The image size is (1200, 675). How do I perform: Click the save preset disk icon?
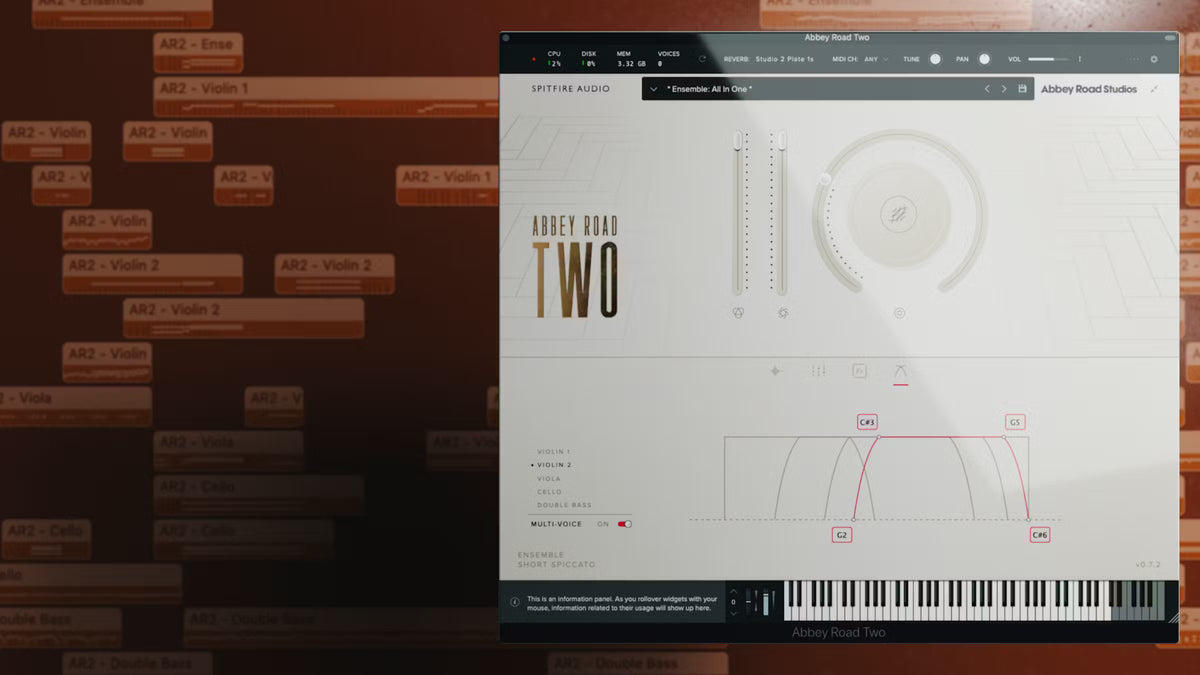pyautogui.click(x=1022, y=89)
